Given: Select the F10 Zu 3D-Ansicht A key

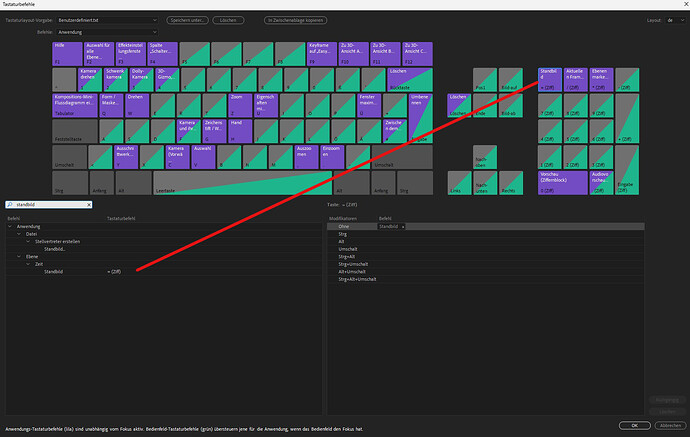Looking at the screenshot, I should (354, 54).
